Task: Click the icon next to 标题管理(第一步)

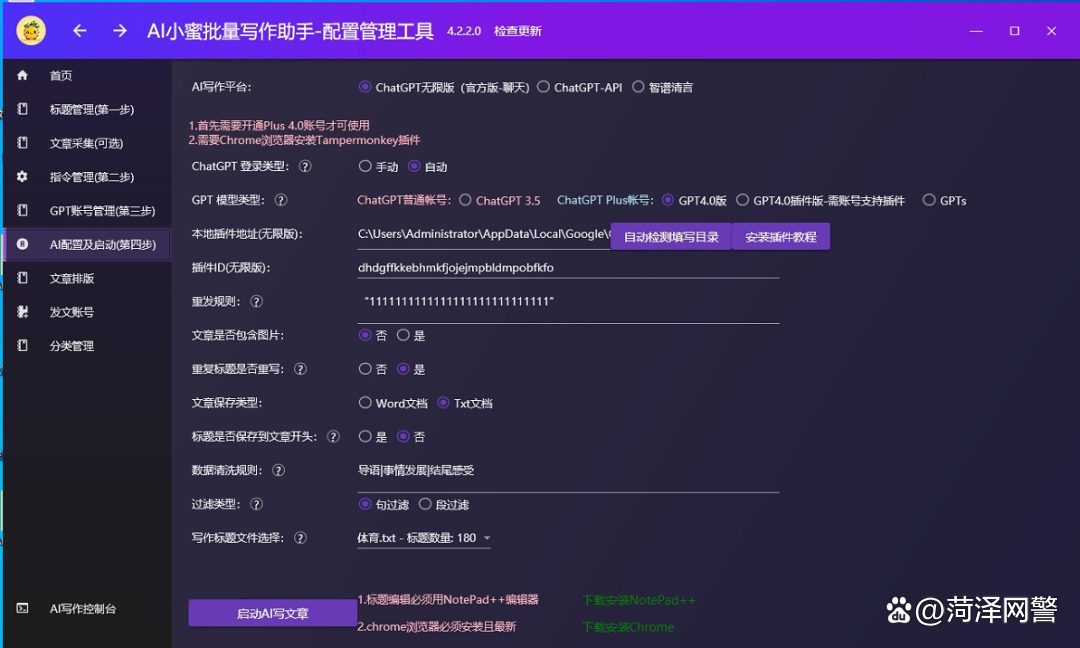Action: tap(23, 109)
